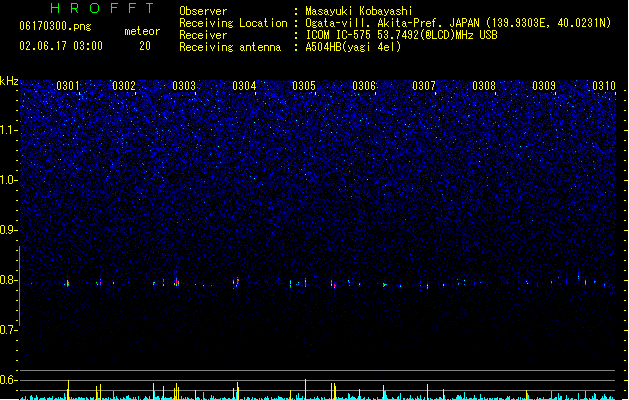Click the 0.6 kHz axis label

8,380
